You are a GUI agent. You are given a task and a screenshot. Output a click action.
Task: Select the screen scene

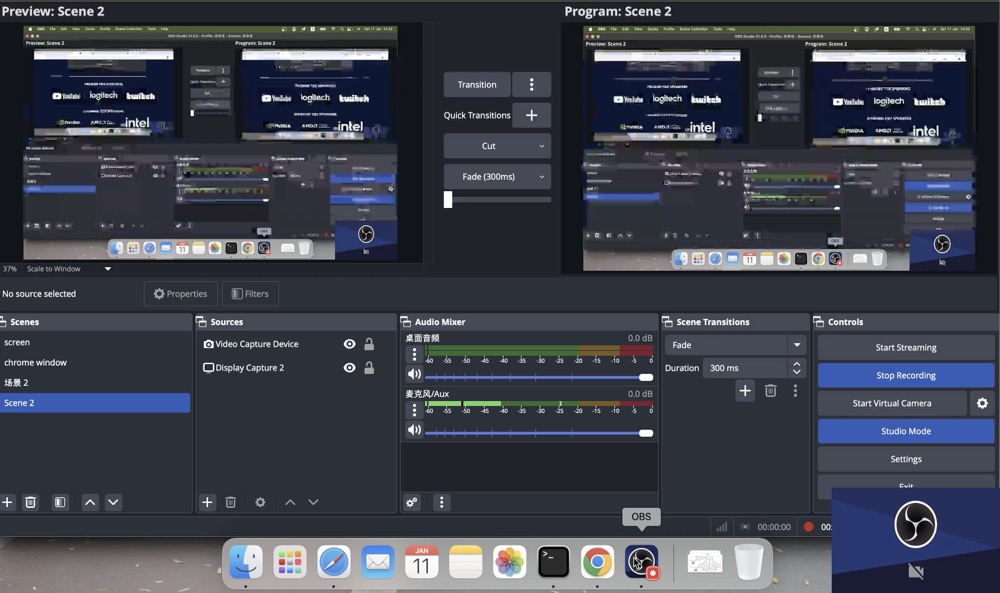pyautogui.click(x=95, y=342)
